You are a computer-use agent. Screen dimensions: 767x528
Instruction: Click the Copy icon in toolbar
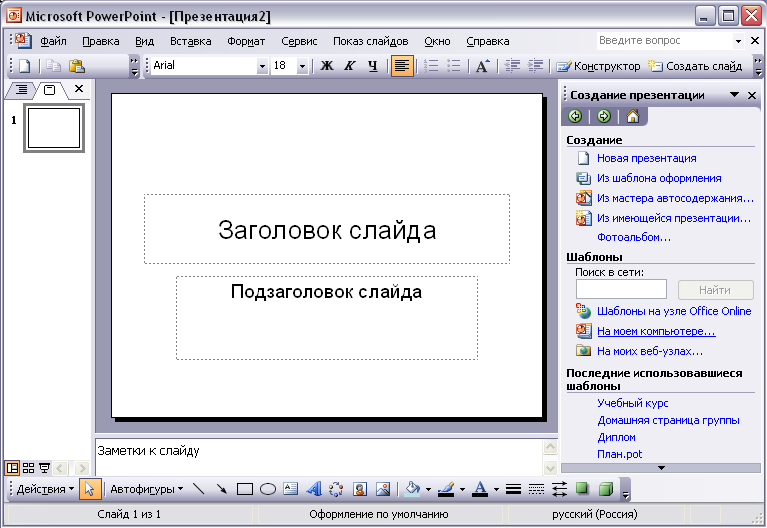(53, 66)
